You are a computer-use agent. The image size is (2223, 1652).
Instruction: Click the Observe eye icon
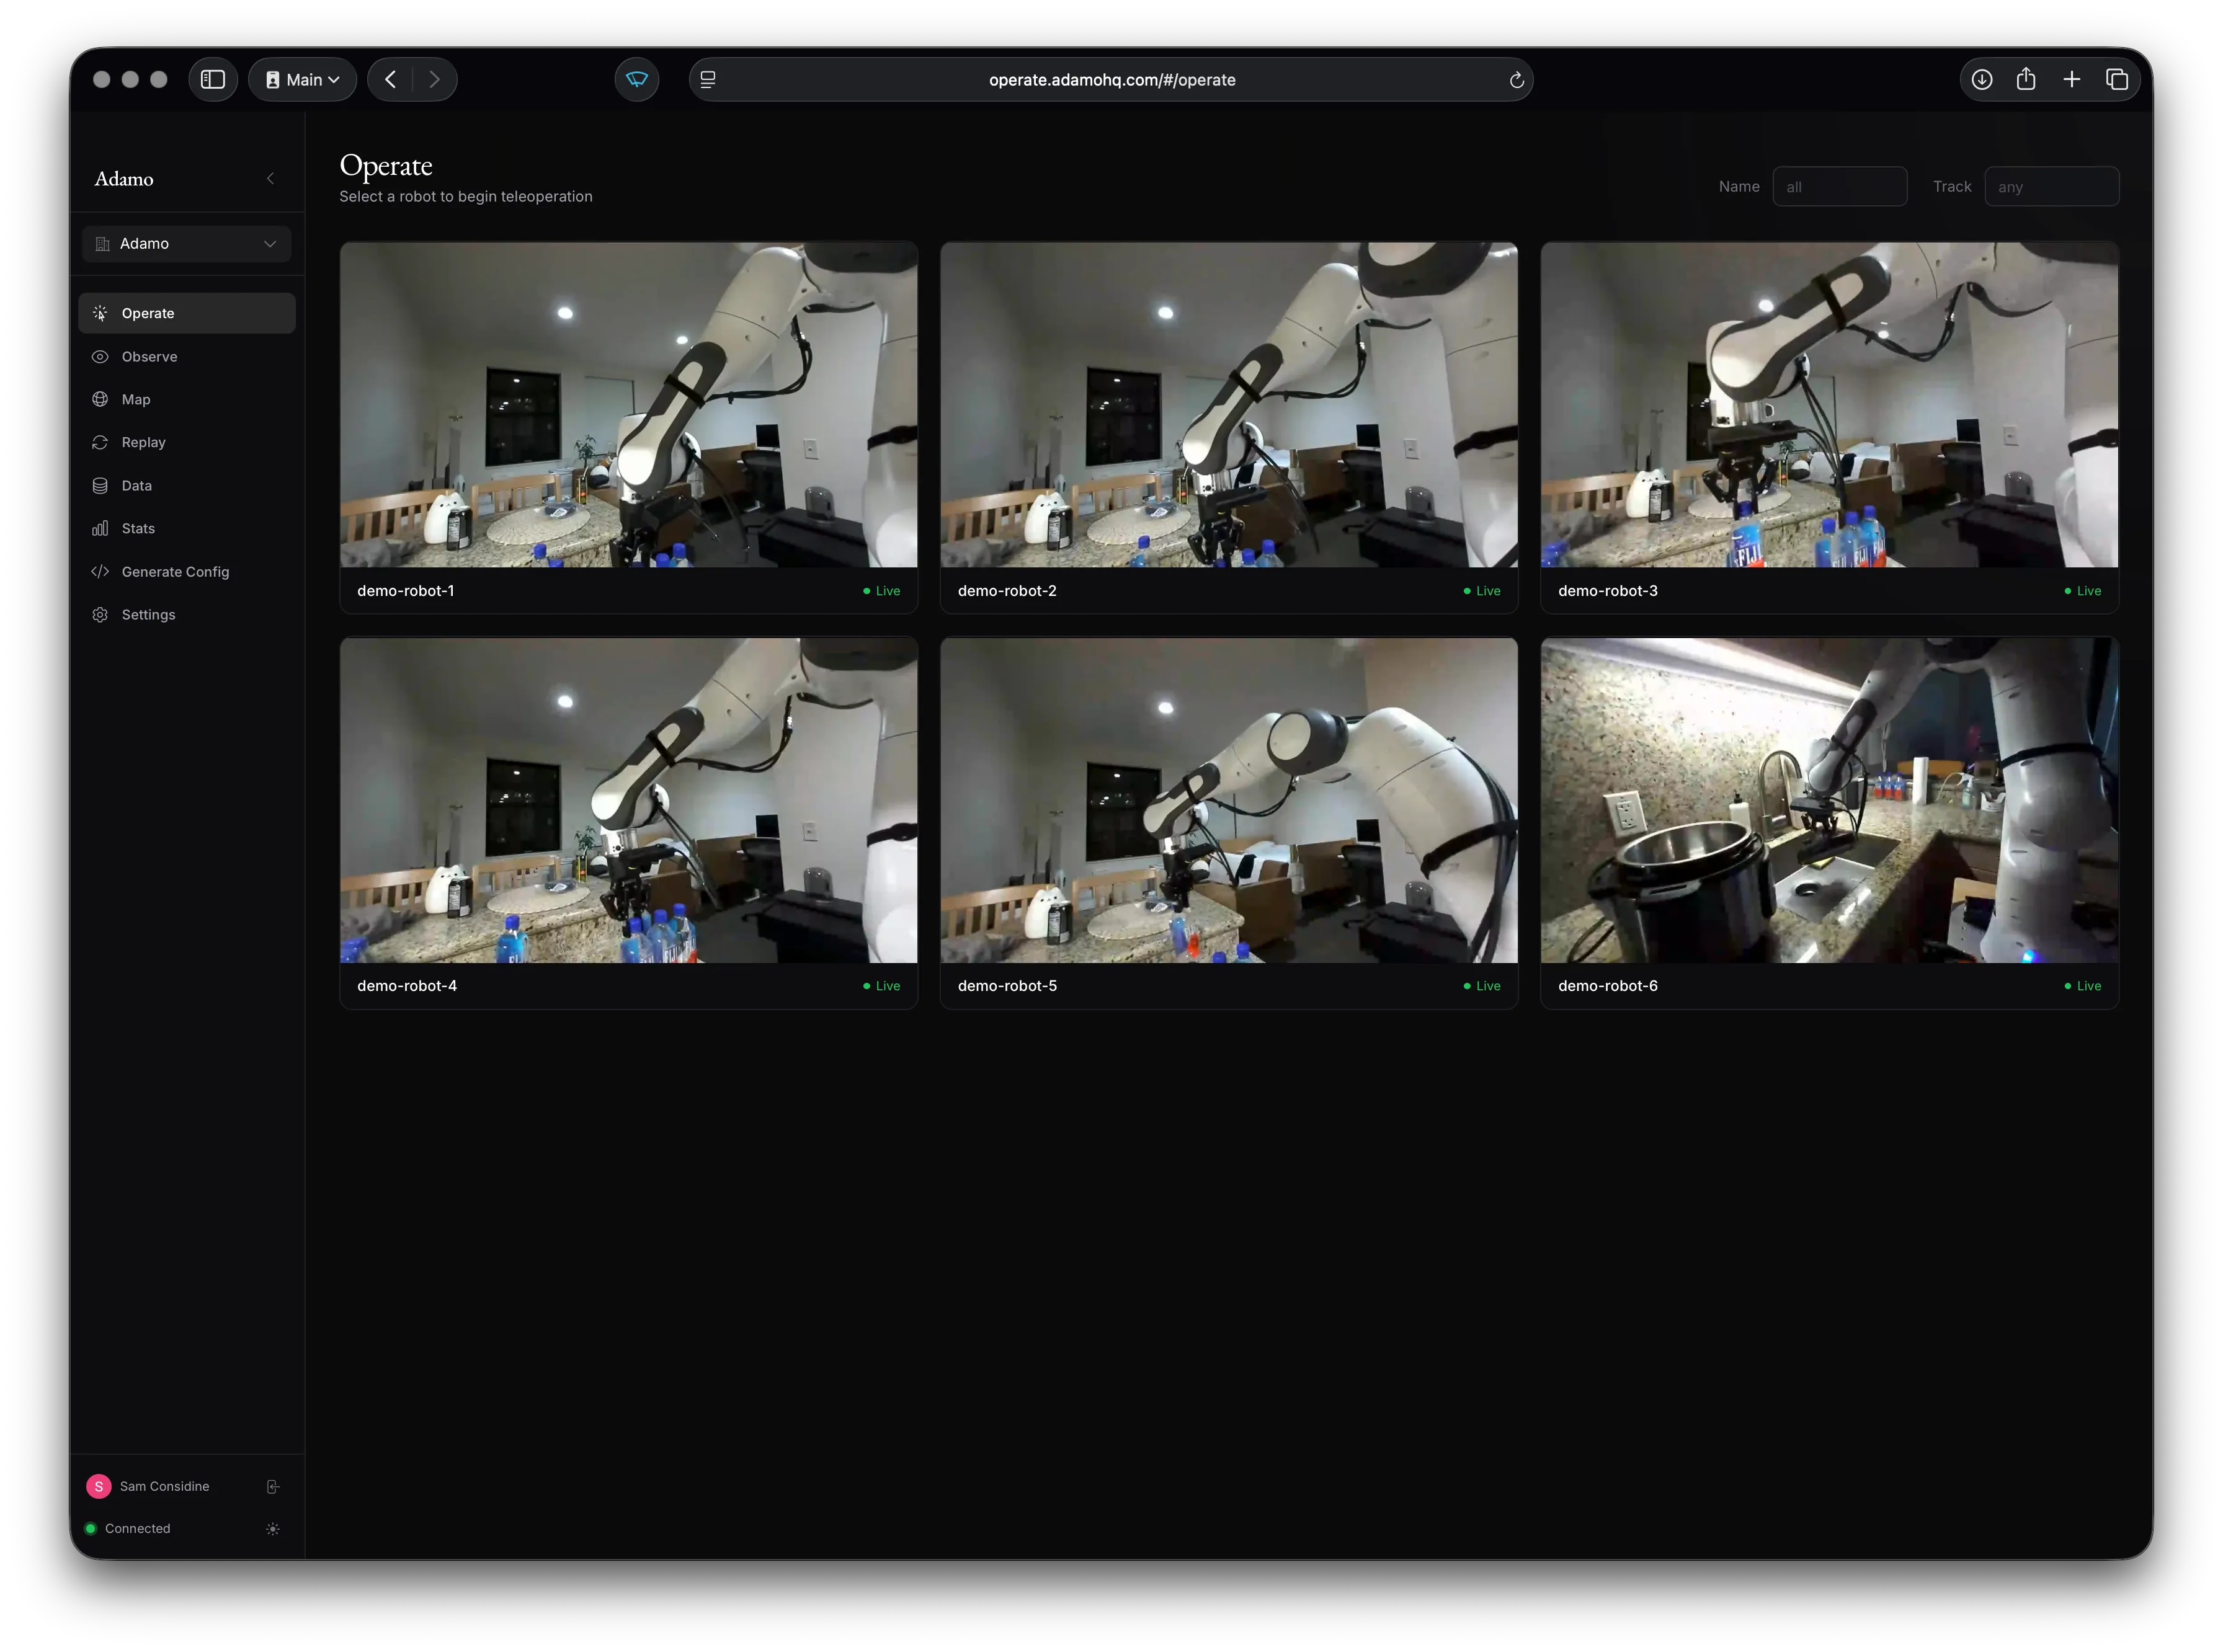point(100,356)
